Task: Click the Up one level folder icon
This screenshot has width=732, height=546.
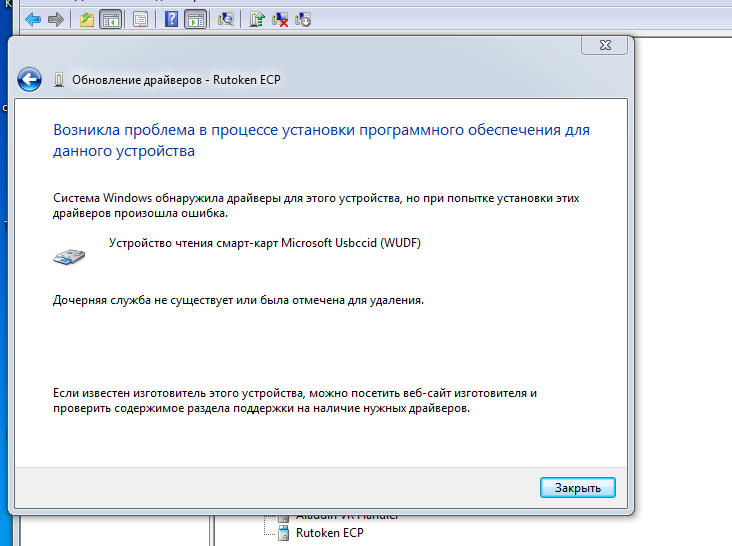Action: [87, 20]
